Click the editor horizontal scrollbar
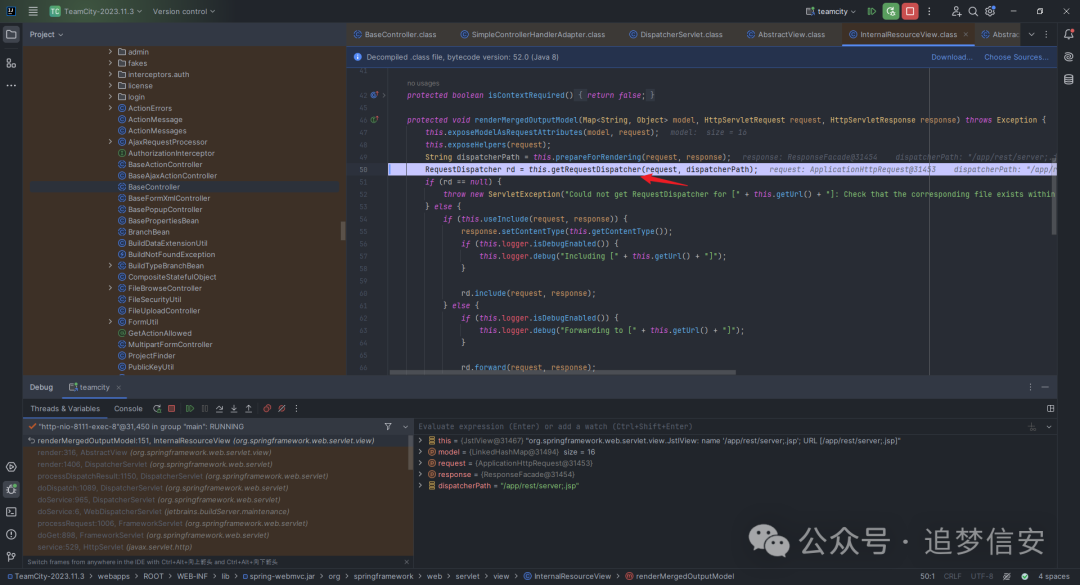This screenshot has height=585, width=1080. click(x=563, y=372)
